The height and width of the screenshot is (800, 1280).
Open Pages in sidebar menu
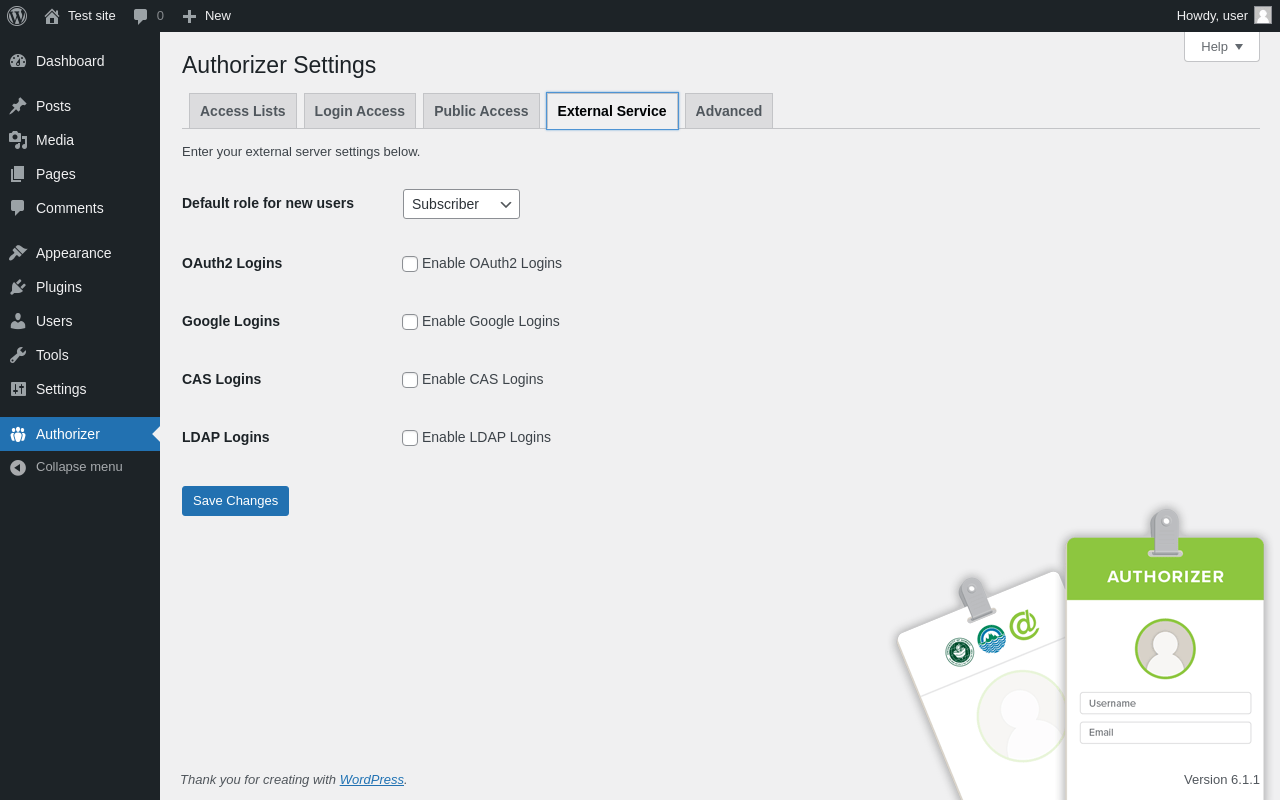[x=80, y=174]
